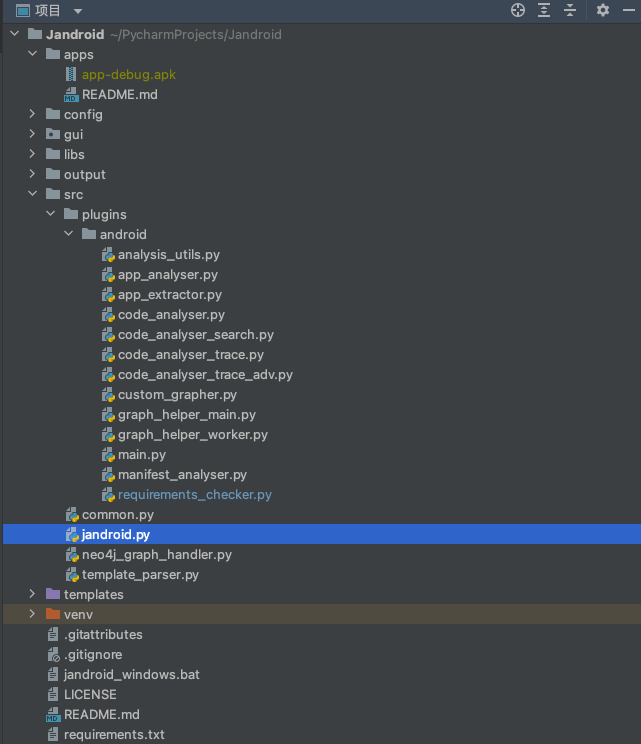Click Python icon beside code_analyser_search.py
The width and height of the screenshot is (641, 744).
108,334
